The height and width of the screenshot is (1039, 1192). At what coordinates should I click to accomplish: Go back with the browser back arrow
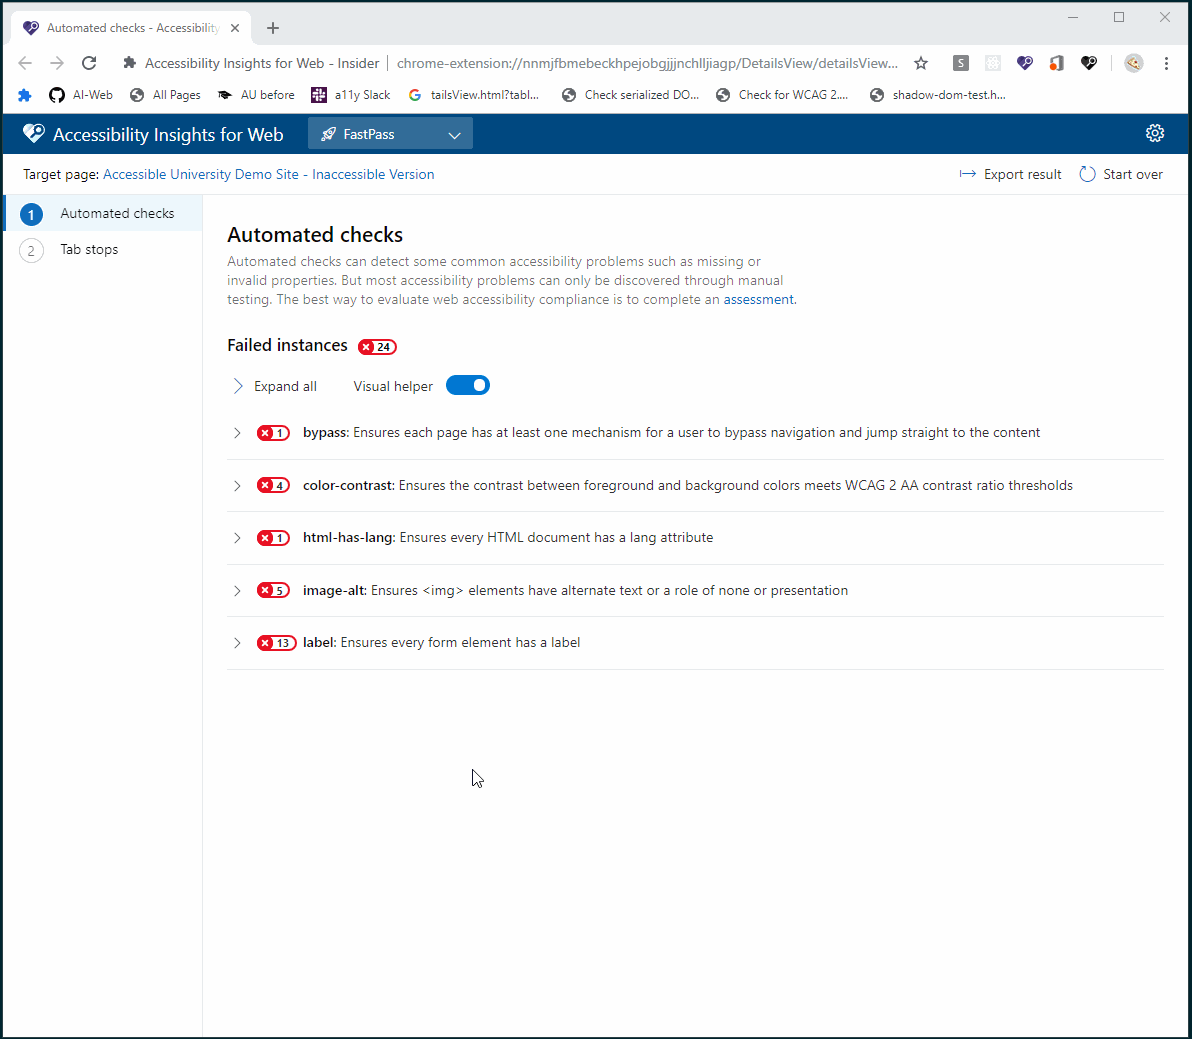25,63
